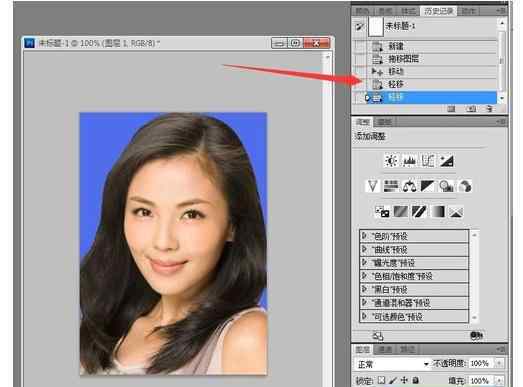Click the fill 100% input field

(480, 380)
